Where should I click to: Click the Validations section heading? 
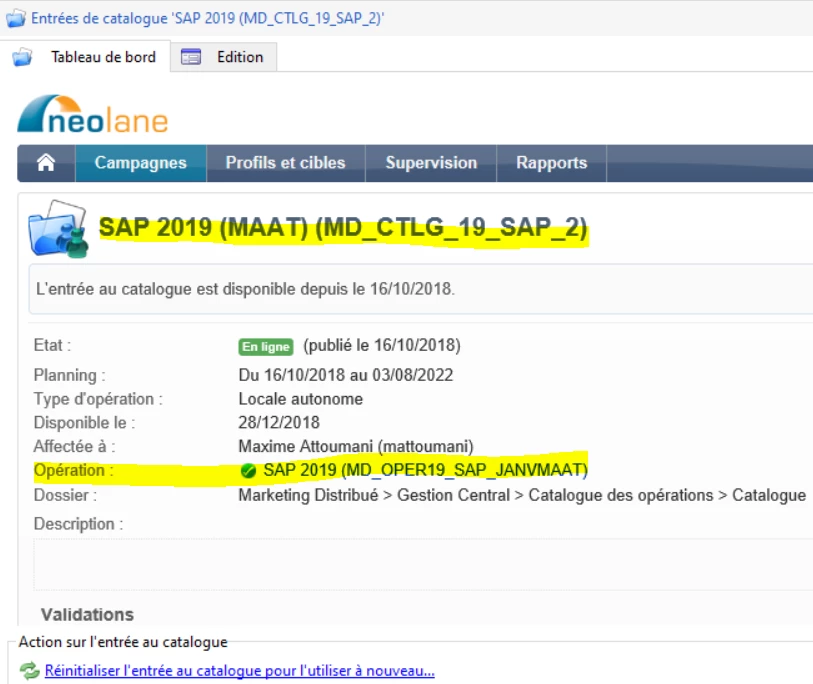click(x=88, y=615)
